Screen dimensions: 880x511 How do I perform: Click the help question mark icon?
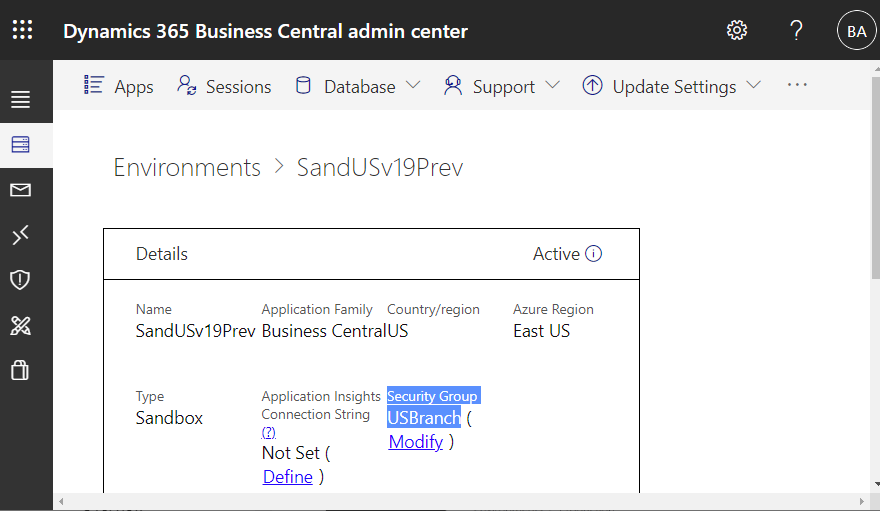(796, 30)
